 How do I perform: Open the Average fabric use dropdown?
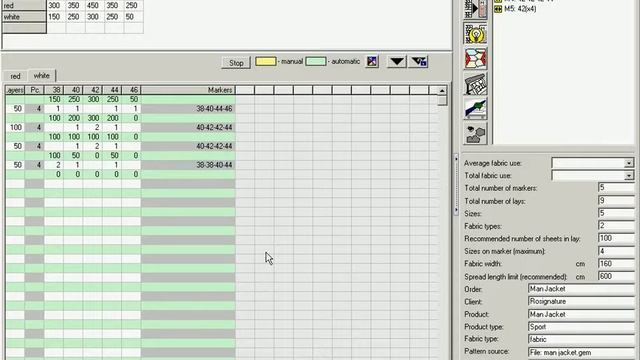click(629, 163)
